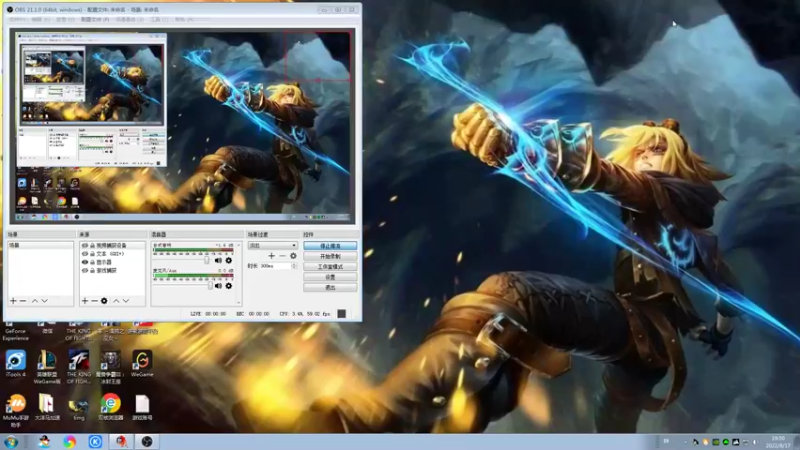Toggle visibility of the game capture source
Image resolution: width=800 pixels, height=450 pixels.
point(85,270)
